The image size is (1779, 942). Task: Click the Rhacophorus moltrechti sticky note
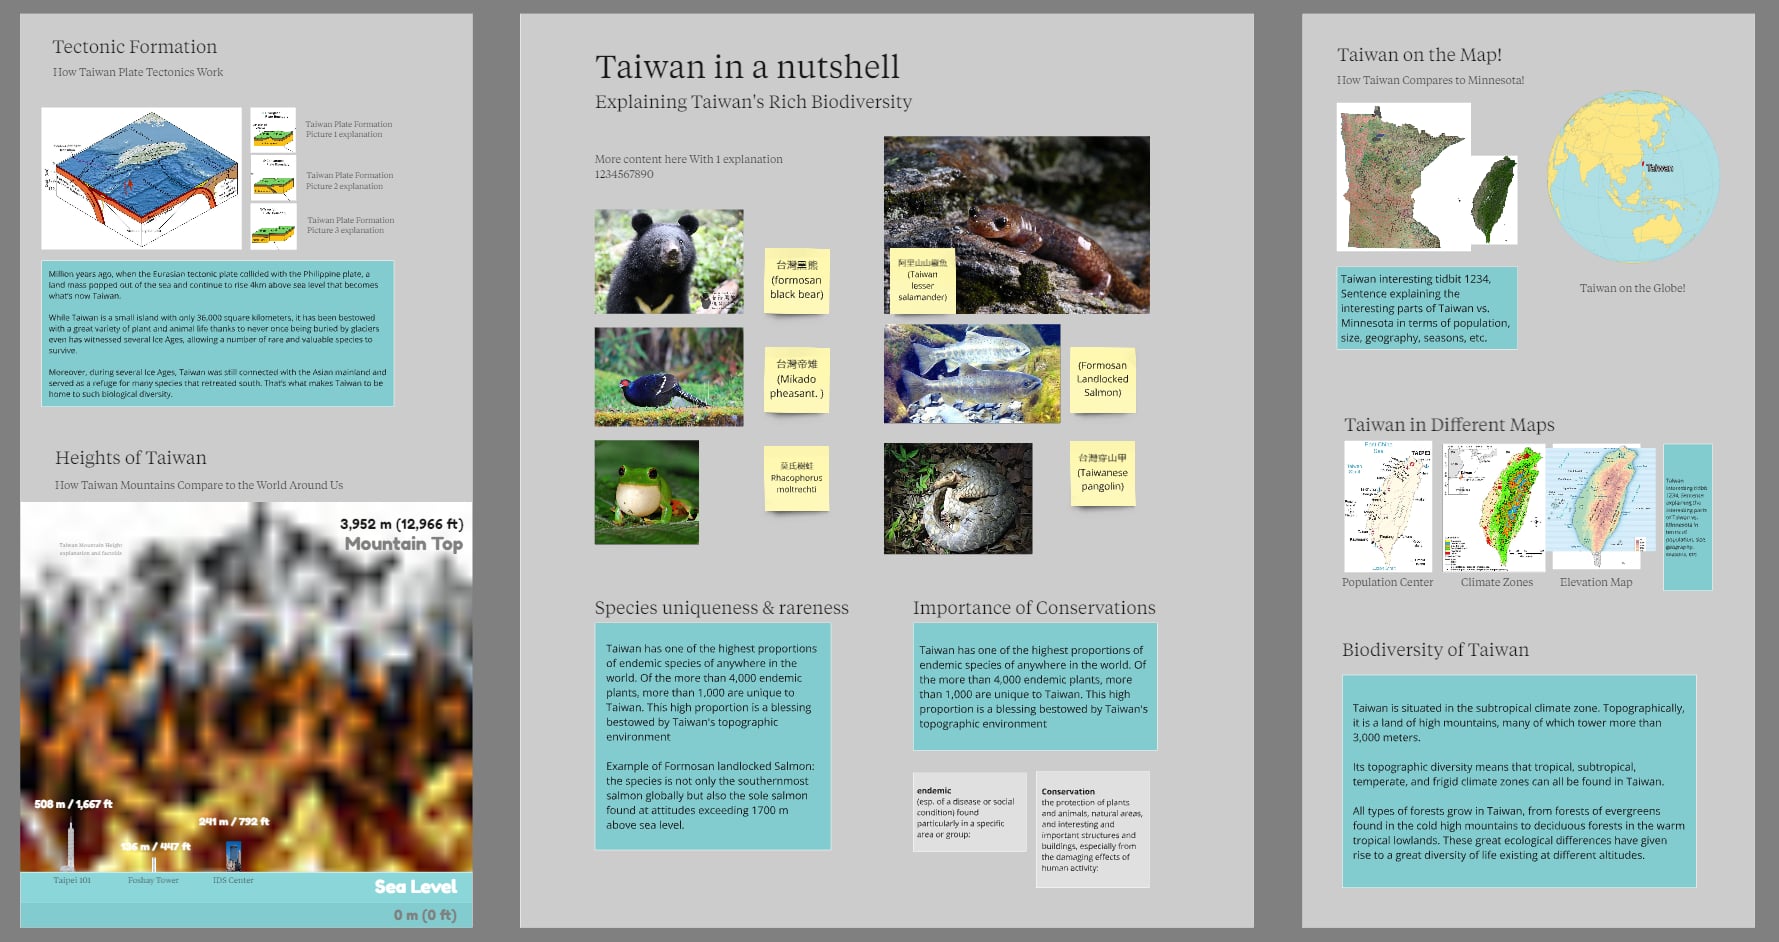796,478
